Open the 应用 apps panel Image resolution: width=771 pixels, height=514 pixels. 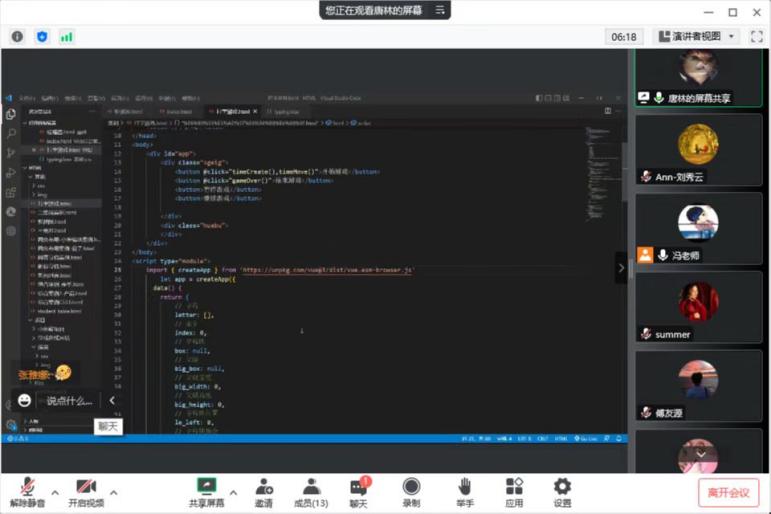[x=514, y=491]
